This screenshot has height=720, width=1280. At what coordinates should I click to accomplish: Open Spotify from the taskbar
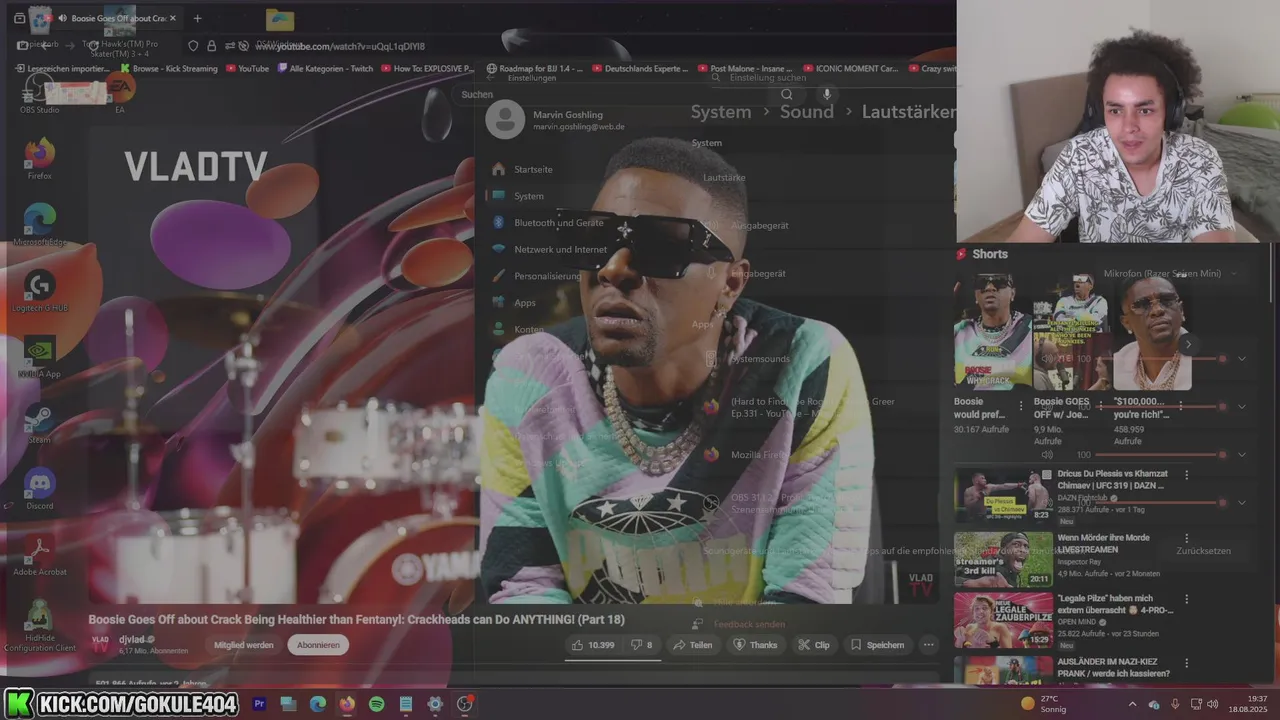(376, 704)
